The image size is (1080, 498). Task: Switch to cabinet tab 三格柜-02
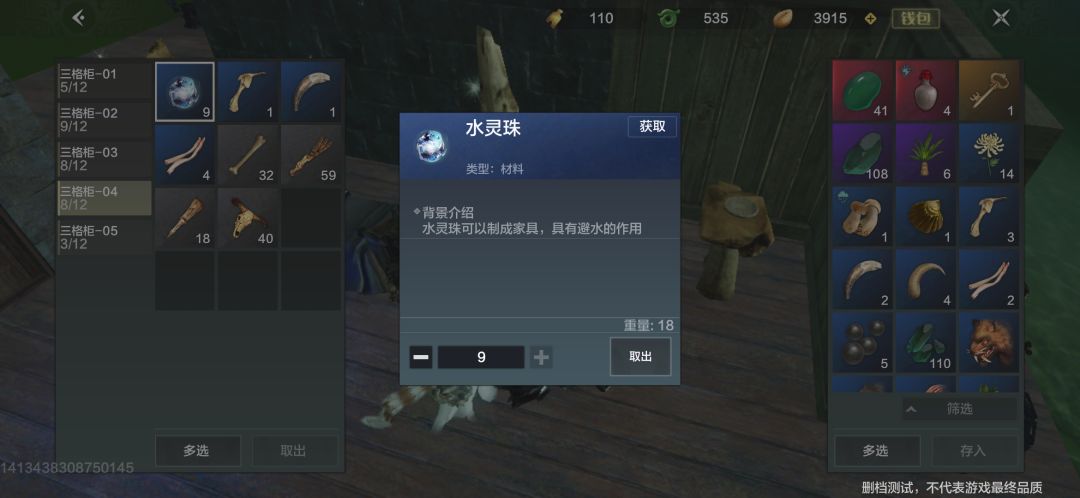pos(104,120)
